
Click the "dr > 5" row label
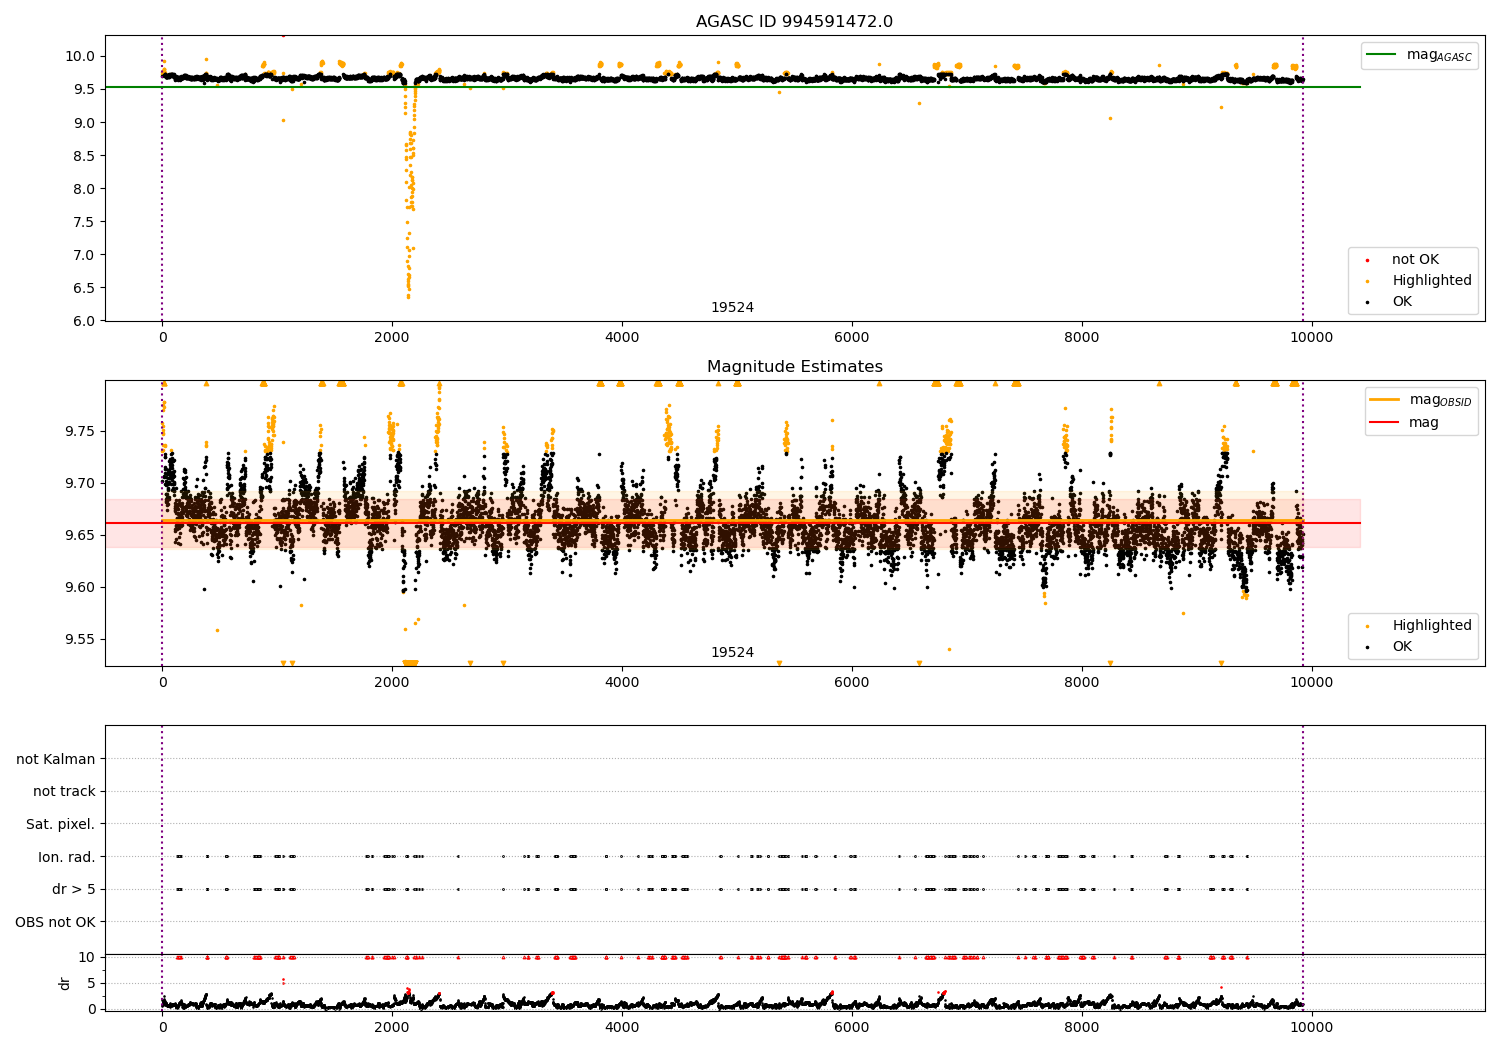(x=73, y=889)
